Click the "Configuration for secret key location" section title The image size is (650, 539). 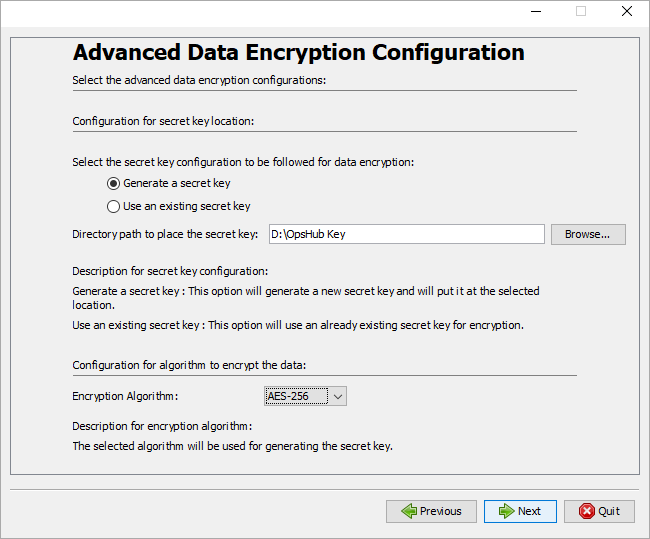(163, 121)
